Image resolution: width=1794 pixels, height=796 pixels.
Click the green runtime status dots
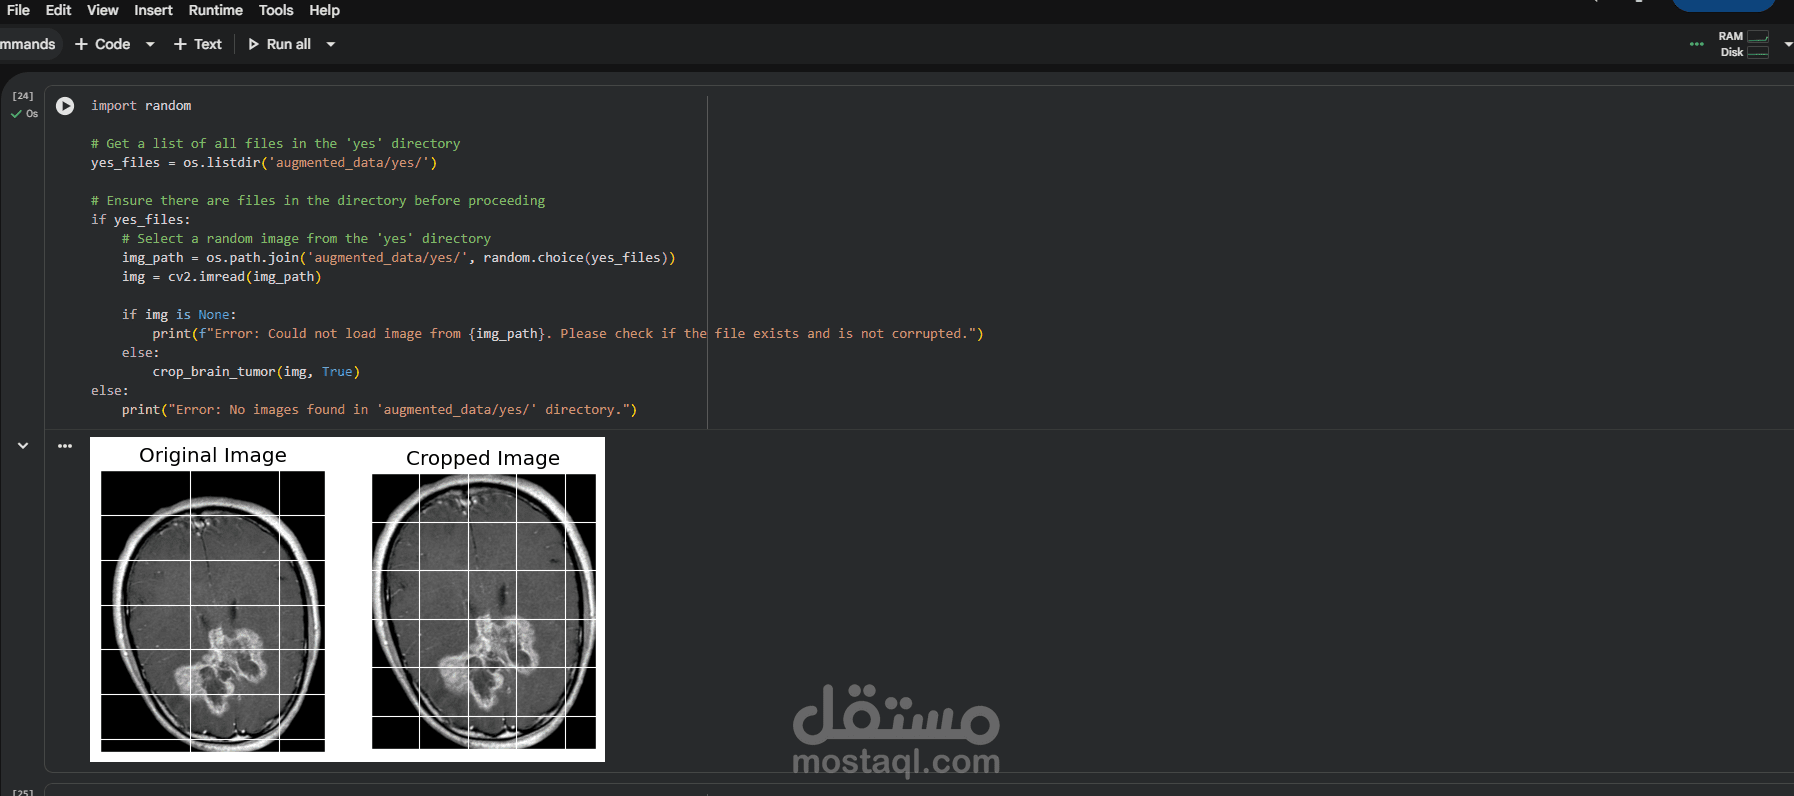[x=1697, y=44]
